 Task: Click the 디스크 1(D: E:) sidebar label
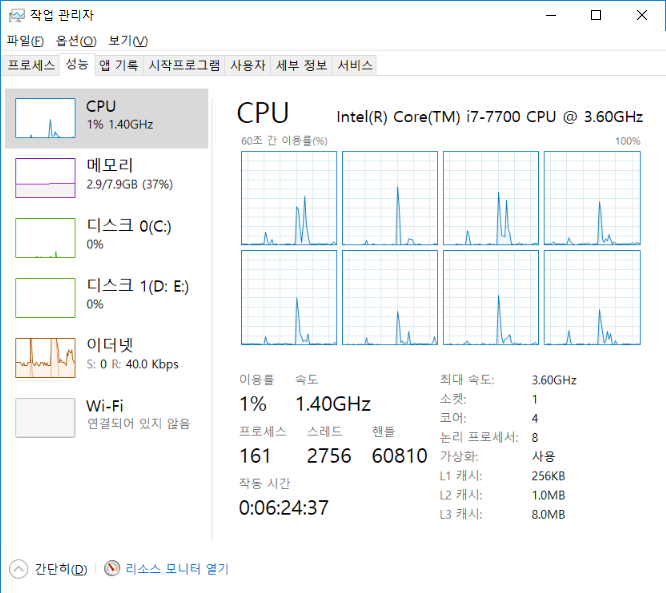tap(138, 286)
